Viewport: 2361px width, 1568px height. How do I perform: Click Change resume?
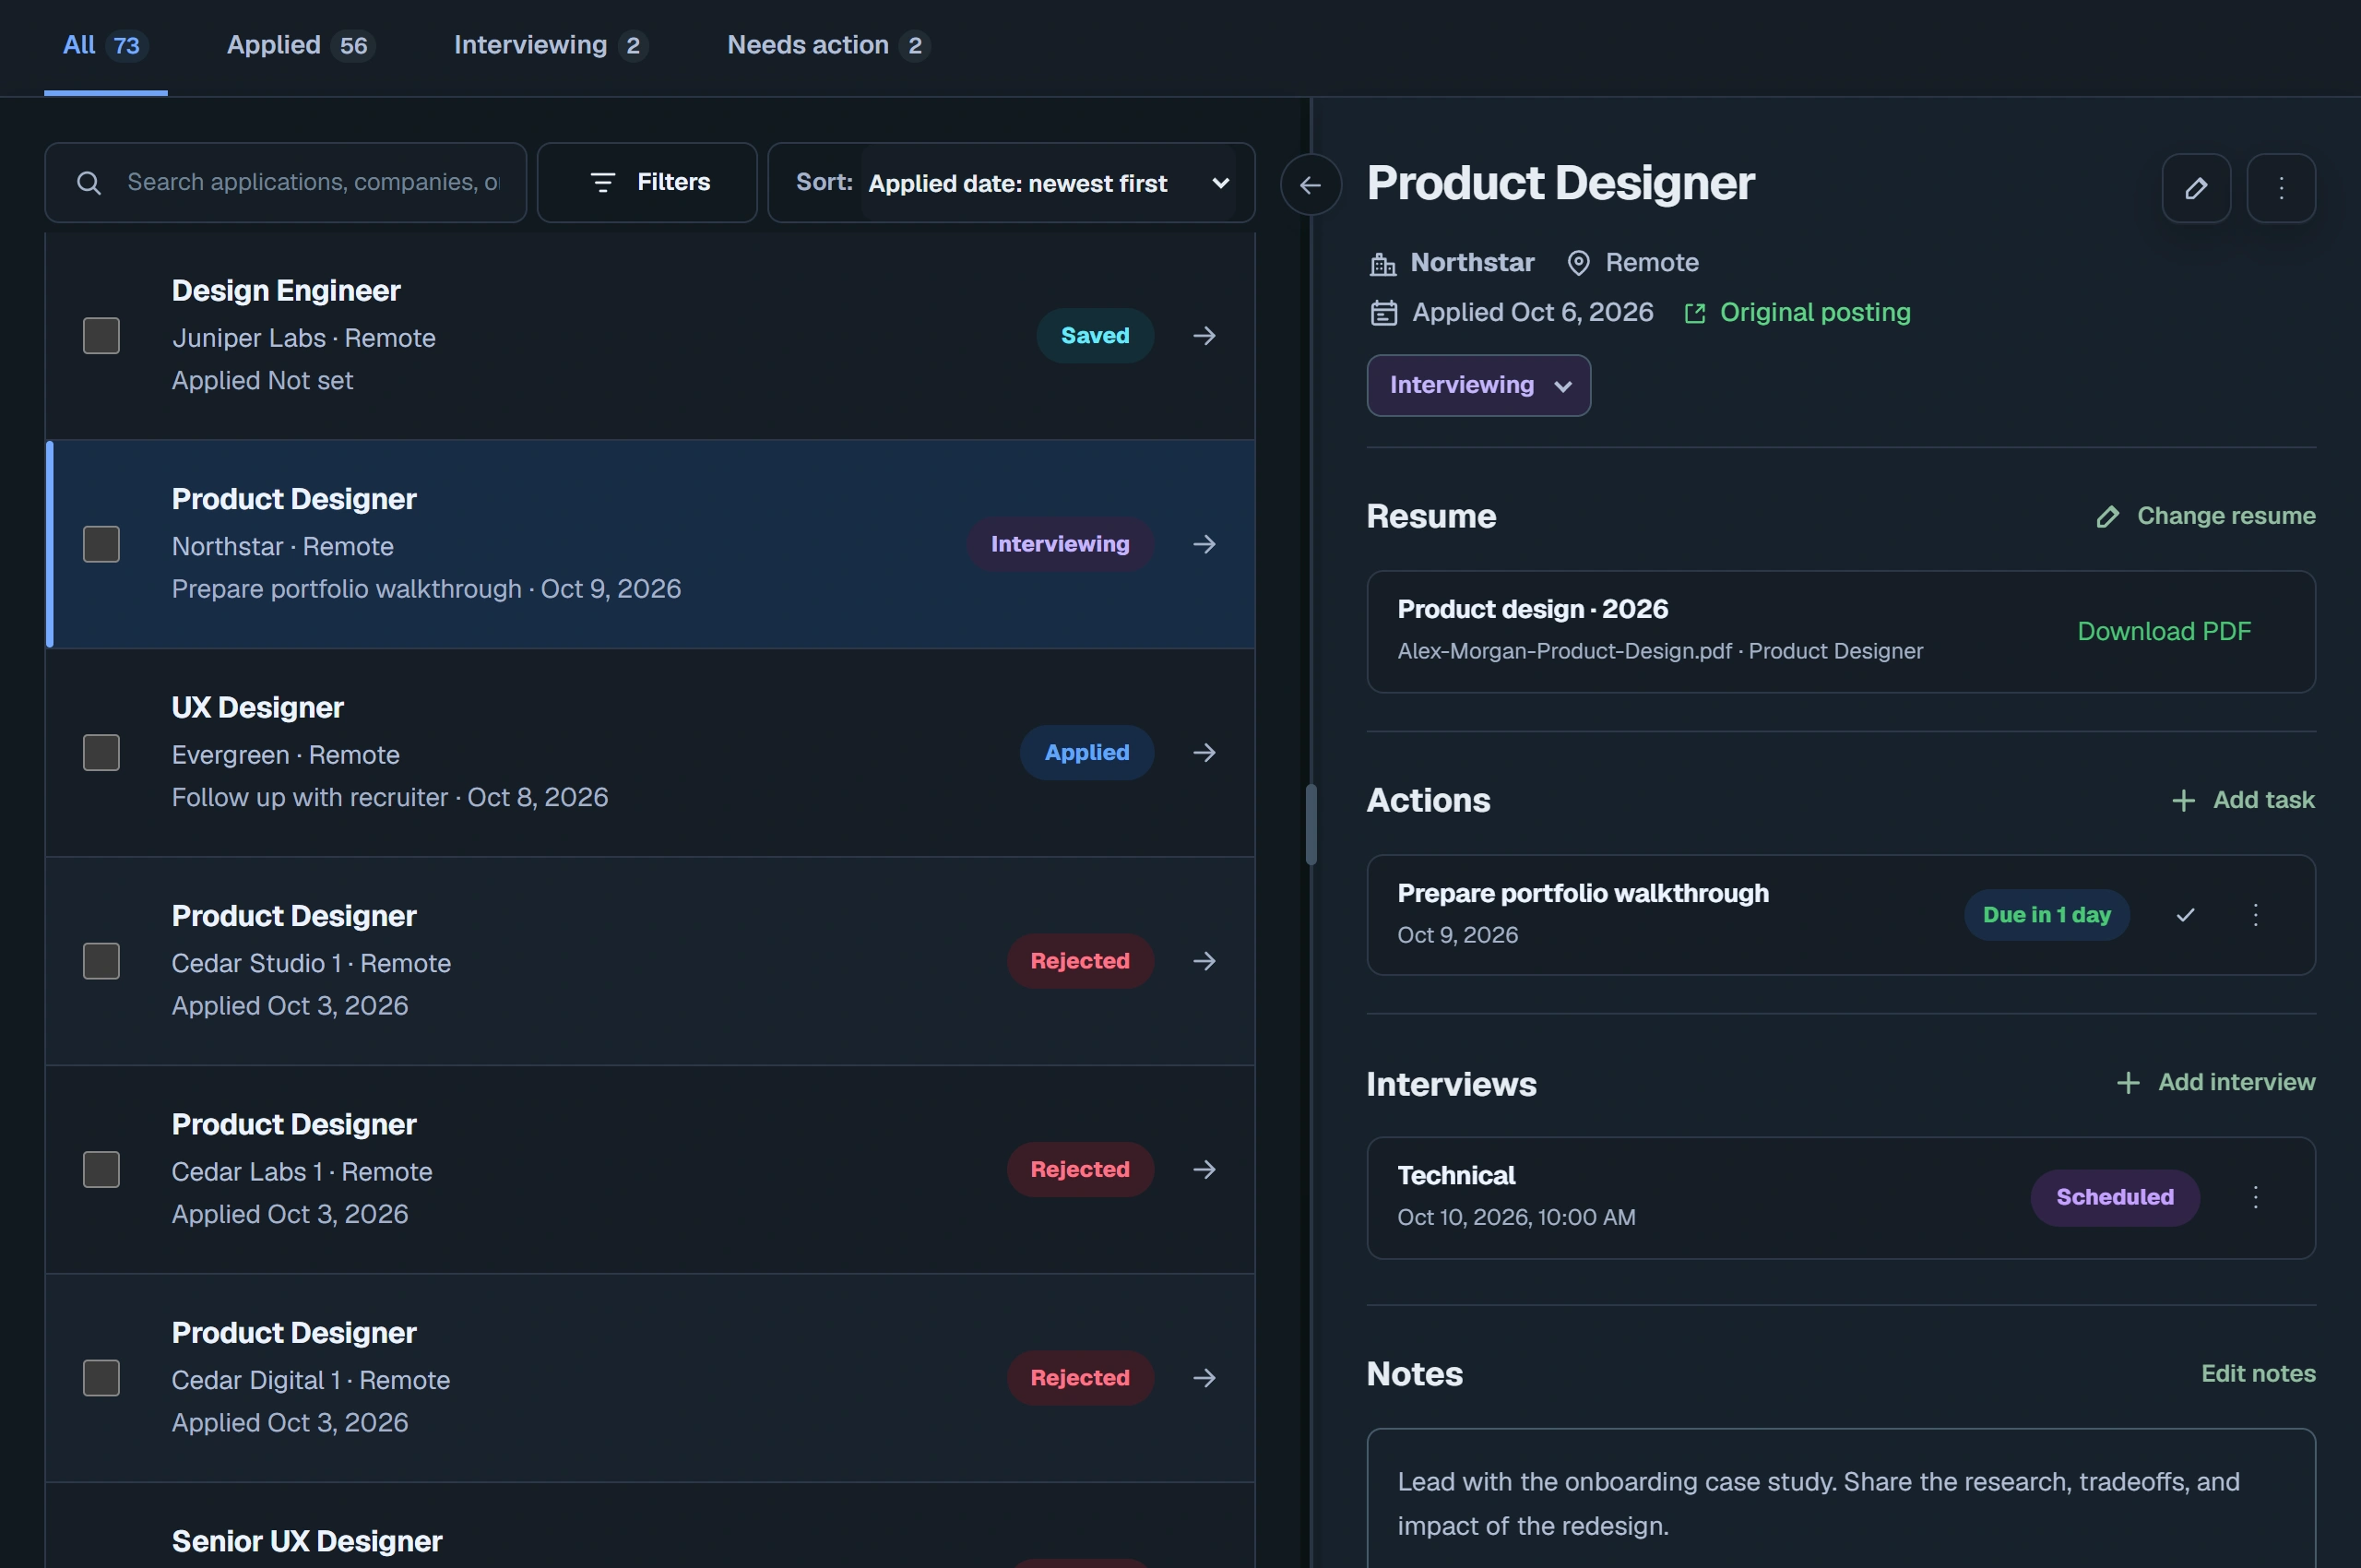click(2205, 516)
